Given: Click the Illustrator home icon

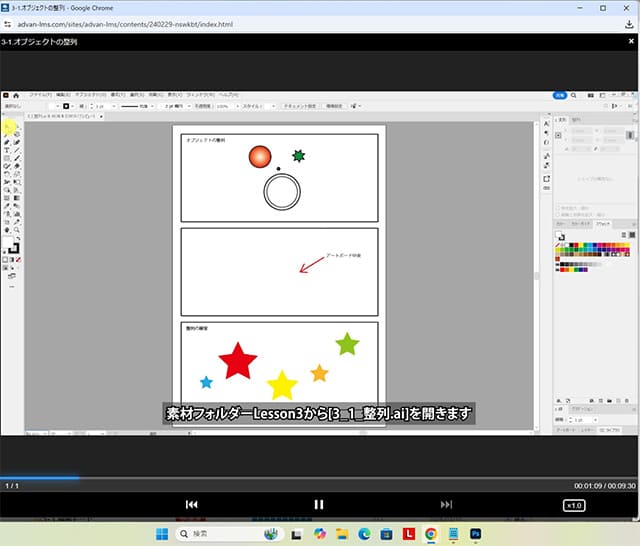Looking at the screenshot, I should [x=16, y=94].
